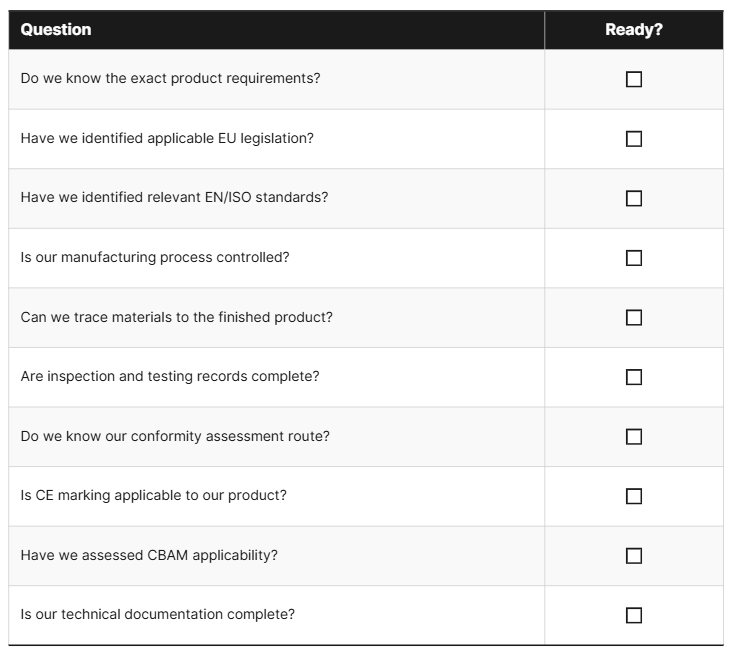This screenshot has width=733, height=650.
Task: Select the 'Do we know the exact product requirements?' text
Action: (x=170, y=79)
